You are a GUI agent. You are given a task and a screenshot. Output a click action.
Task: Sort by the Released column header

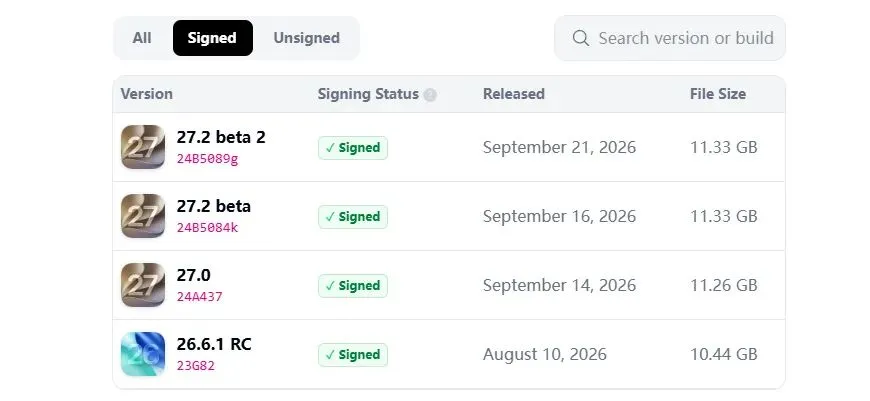pos(514,94)
